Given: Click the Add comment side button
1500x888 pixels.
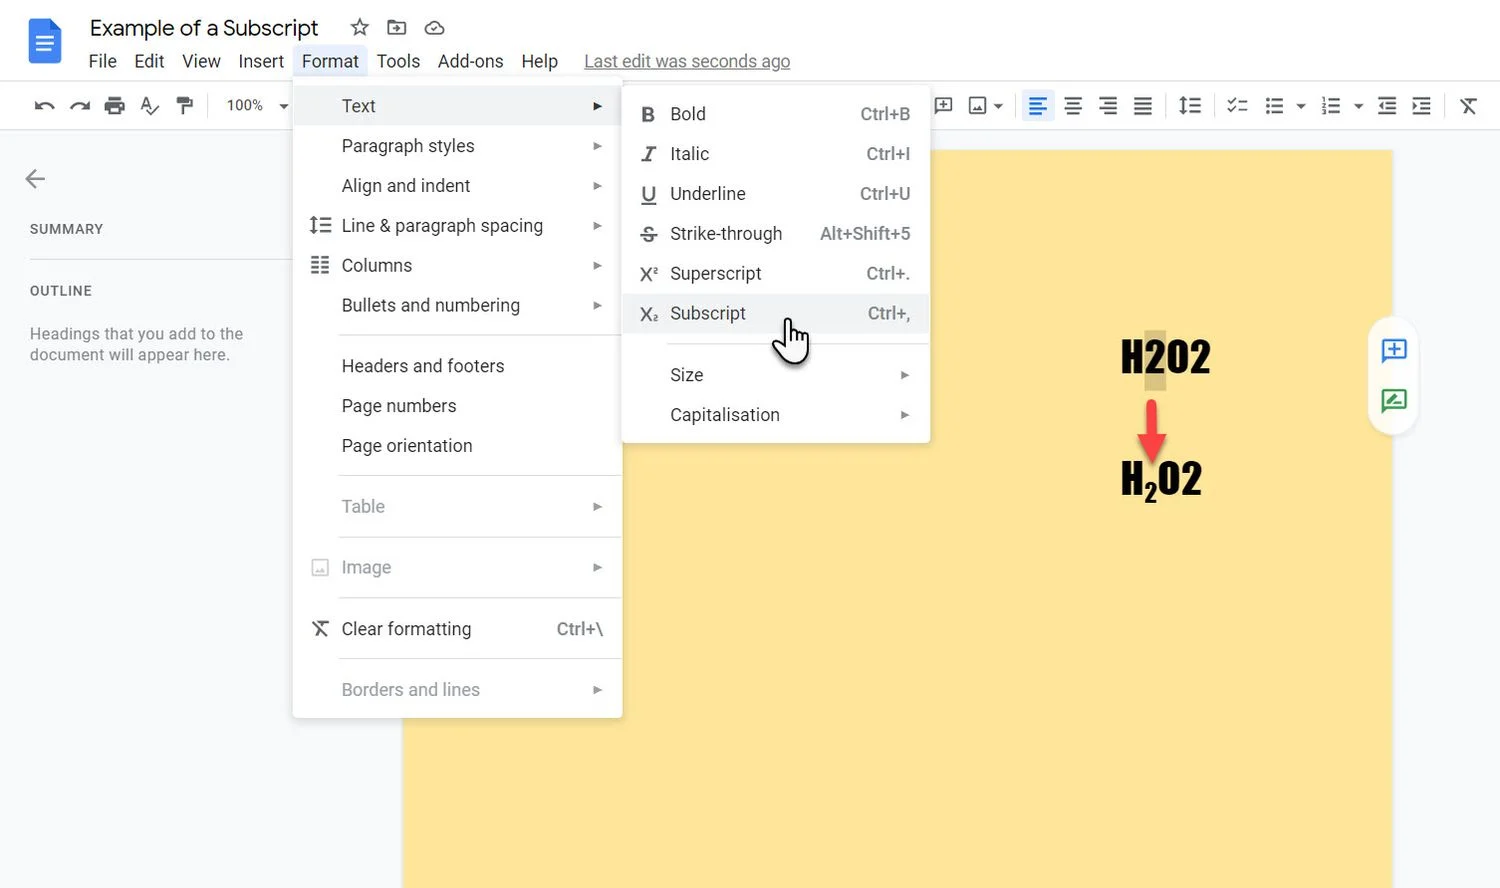Looking at the screenshot, I should pyautogui.click(x=1394, y=350).
